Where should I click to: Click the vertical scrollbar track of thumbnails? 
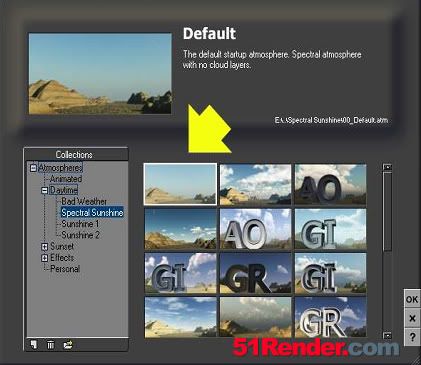pyautogui.click(x=387, y=251)
